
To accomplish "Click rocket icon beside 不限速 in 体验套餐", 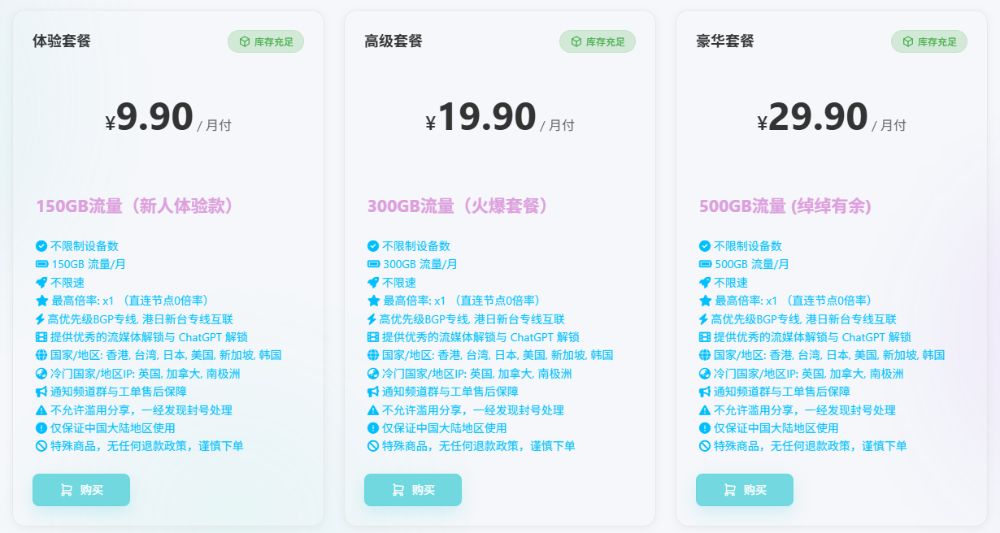I will click(x=41, y=282).
